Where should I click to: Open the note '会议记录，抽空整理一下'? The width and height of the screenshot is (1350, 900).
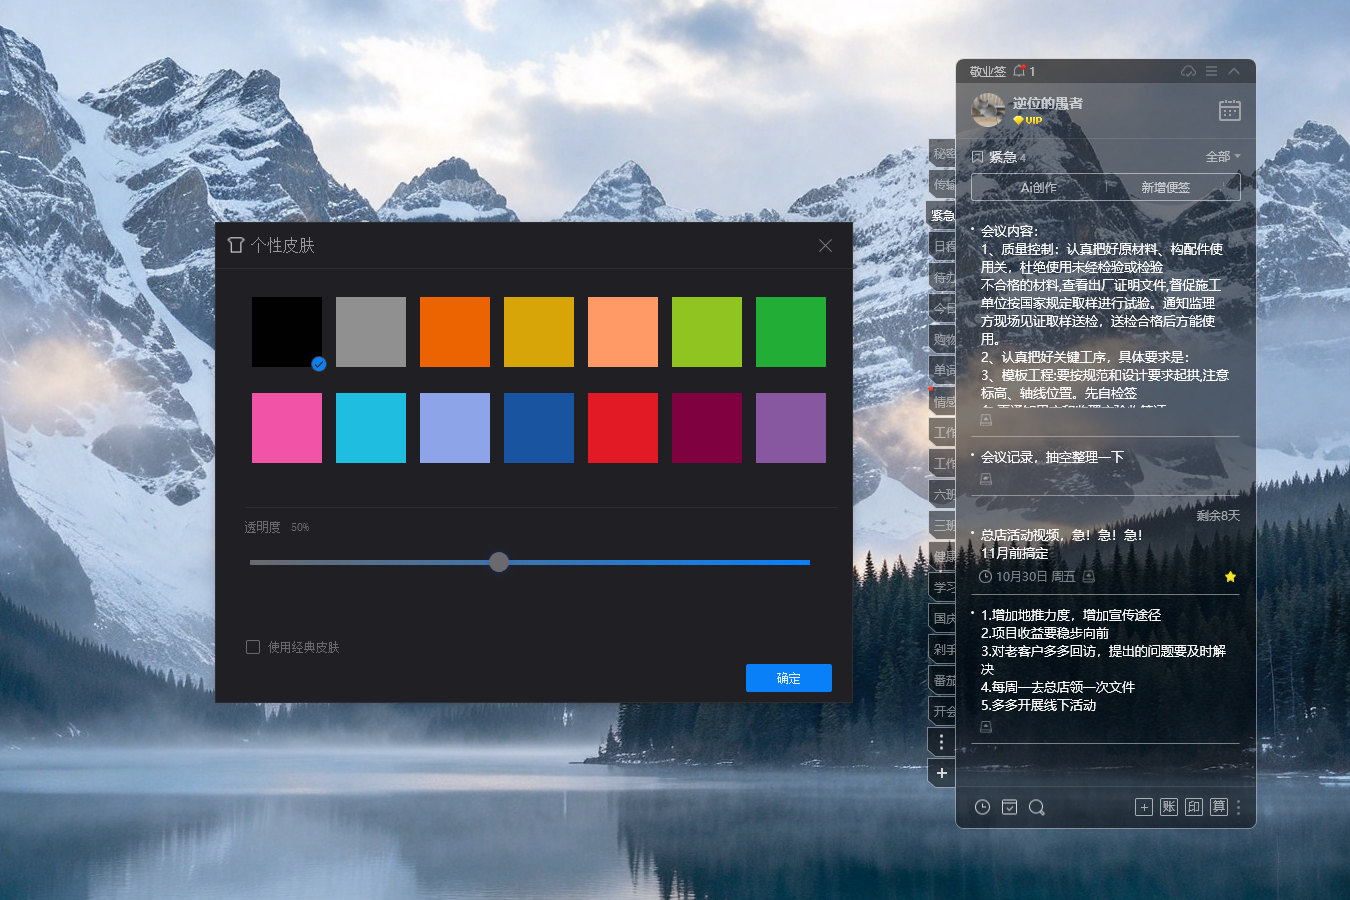pos(1052,457)
